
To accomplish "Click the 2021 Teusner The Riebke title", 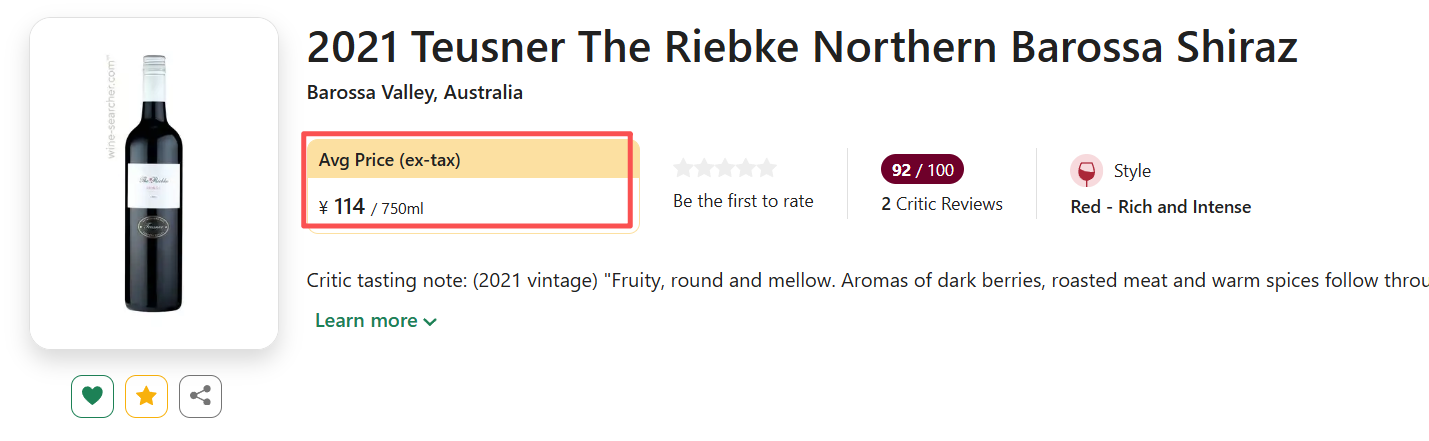I will 801,48.
